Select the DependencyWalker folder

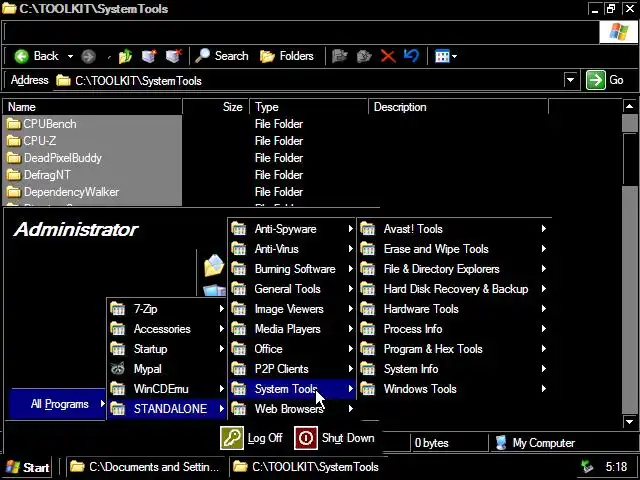point(63,192)
